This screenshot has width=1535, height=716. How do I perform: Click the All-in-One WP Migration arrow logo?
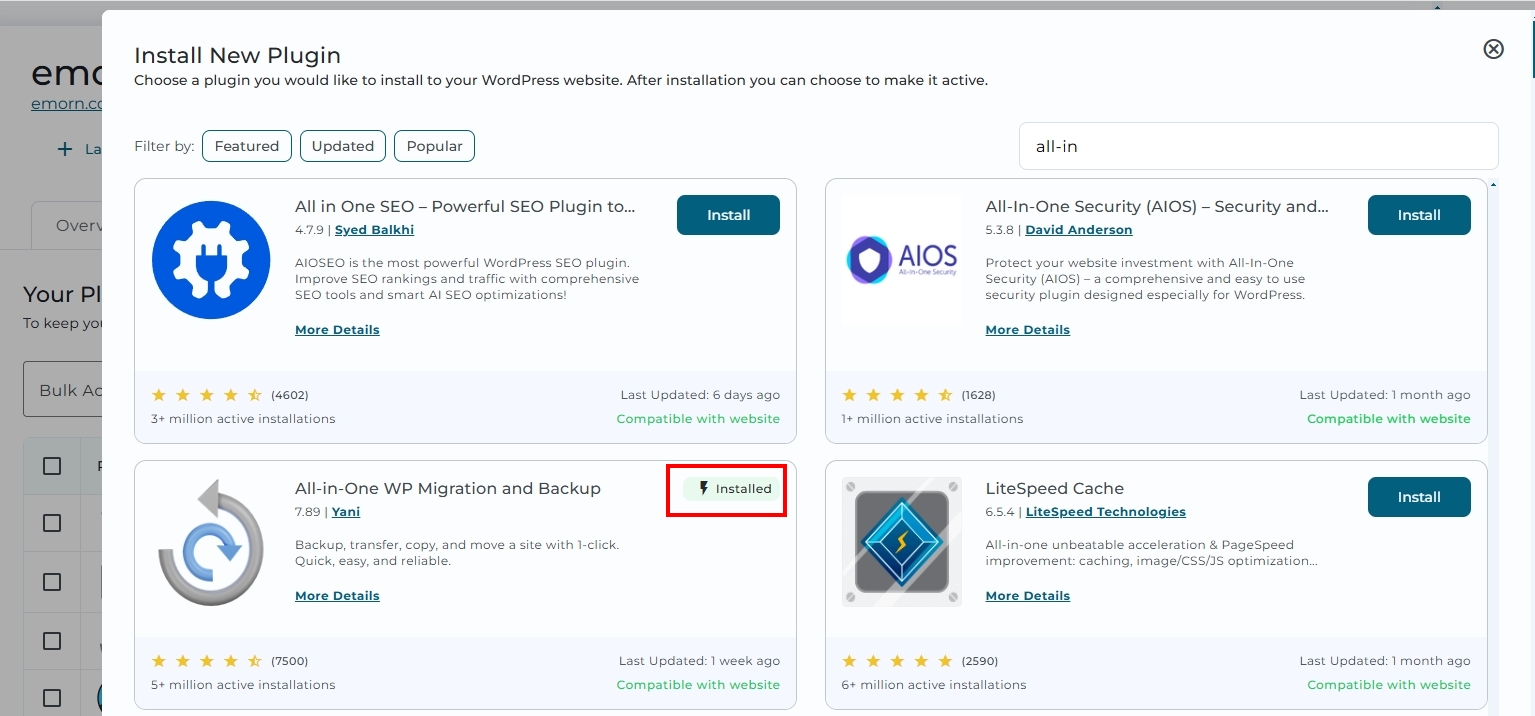point(211,542)
